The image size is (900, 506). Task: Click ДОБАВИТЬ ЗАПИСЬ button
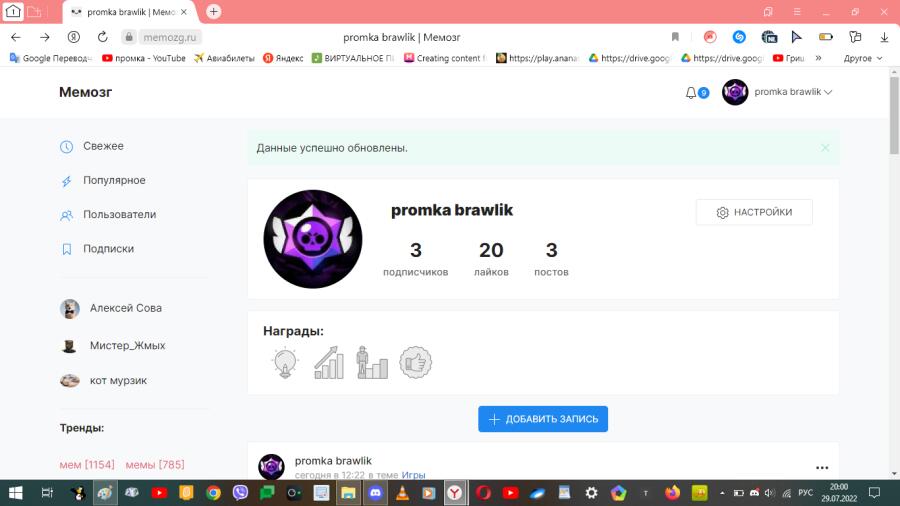click(543, 419)
